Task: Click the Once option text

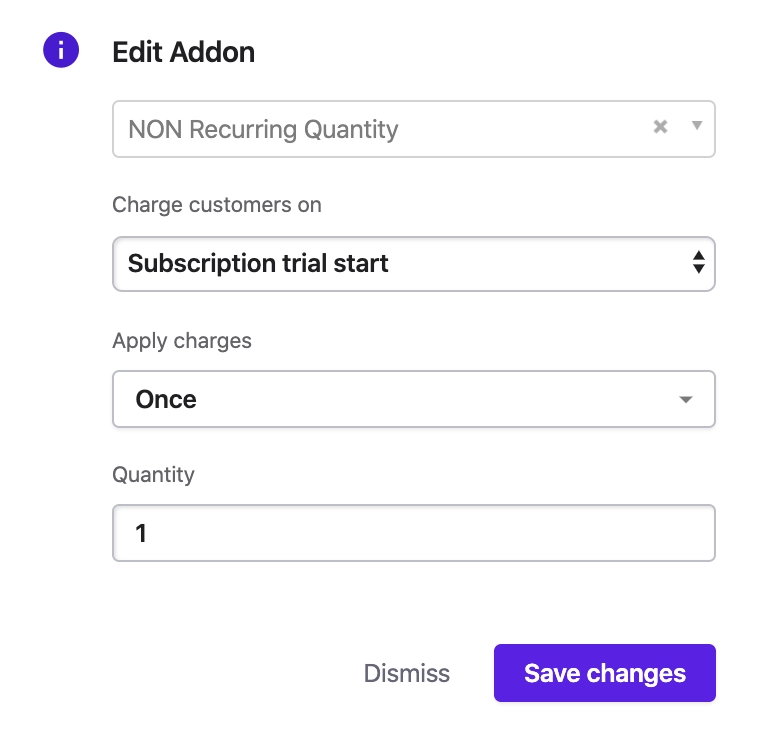Action: click(x=166, y=399)
